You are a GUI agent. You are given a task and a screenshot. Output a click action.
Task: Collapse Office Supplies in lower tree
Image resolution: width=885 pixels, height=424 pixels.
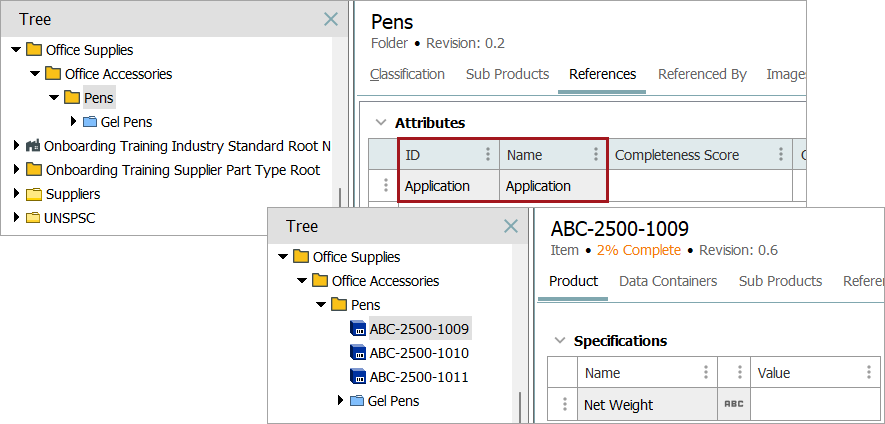[x=283, y=257]
